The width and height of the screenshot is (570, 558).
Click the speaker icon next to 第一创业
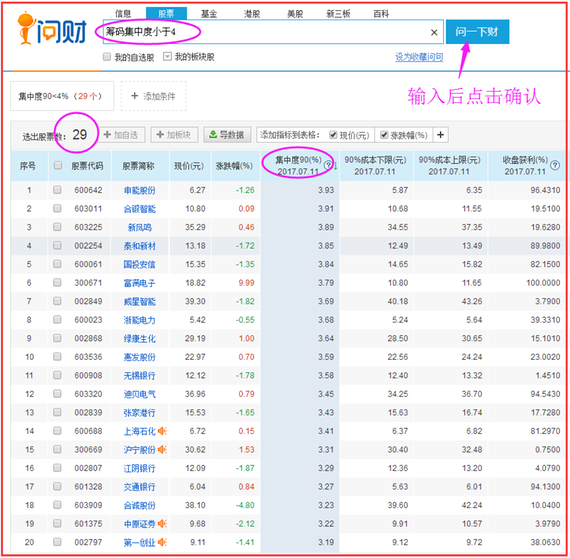(162, 542)
